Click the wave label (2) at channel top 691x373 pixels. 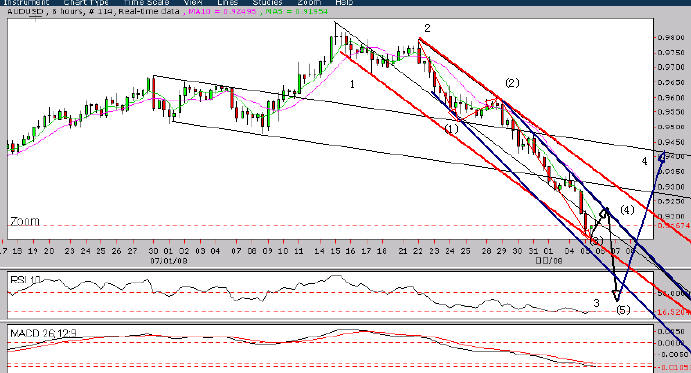pyautogui.click(x=512, y=83)
